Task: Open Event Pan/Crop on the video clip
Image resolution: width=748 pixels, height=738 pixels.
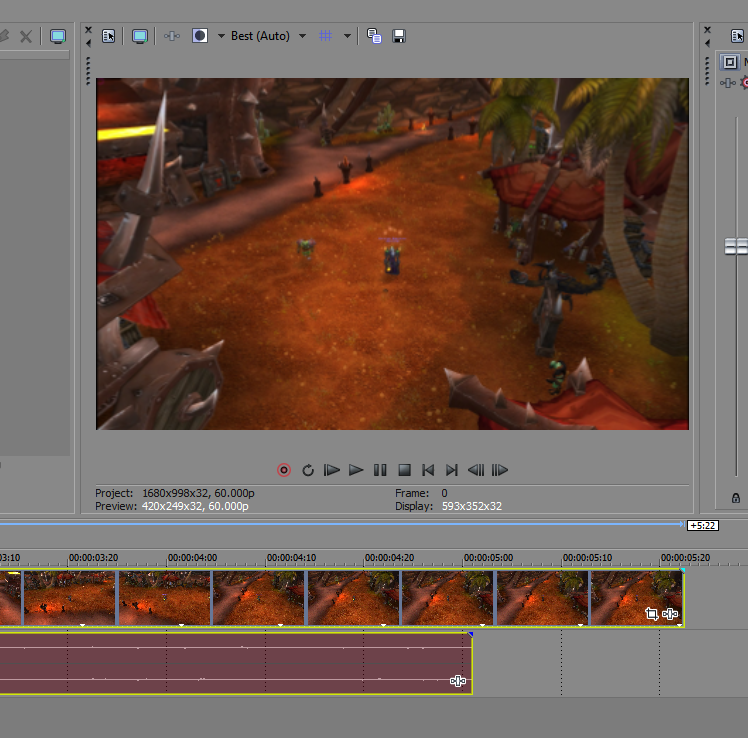Action: pyautogui.click(x=652, y=614)
